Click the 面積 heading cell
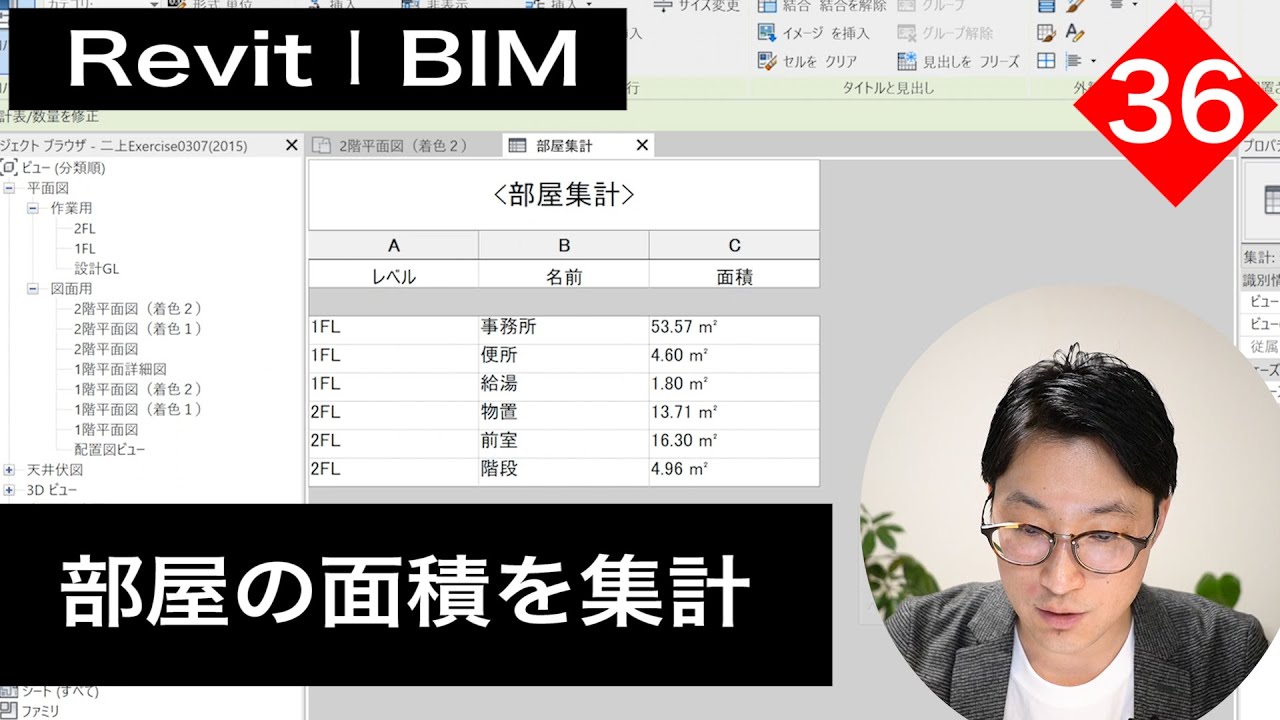This screenshot has width=1280, height=720. [735, 277]
